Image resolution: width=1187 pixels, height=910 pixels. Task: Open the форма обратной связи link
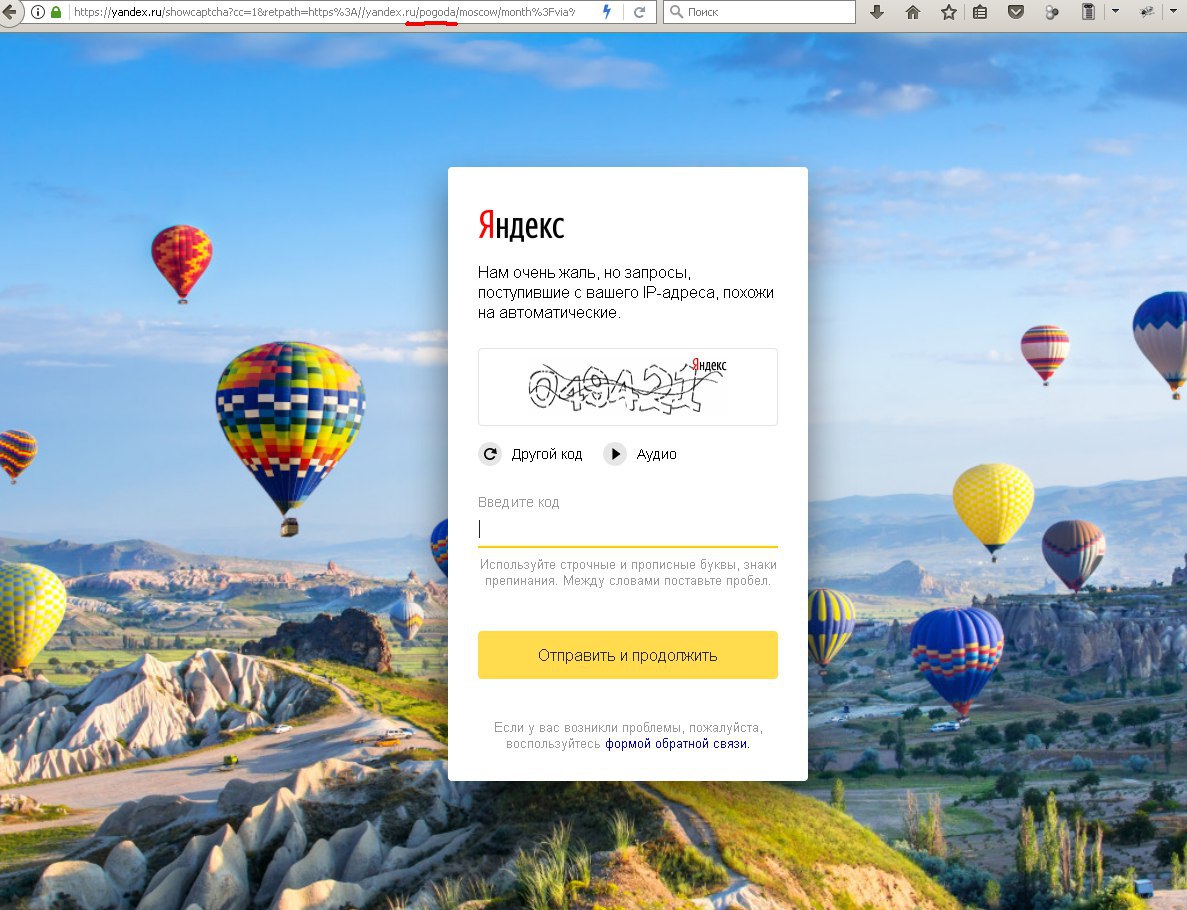[676, 743]
